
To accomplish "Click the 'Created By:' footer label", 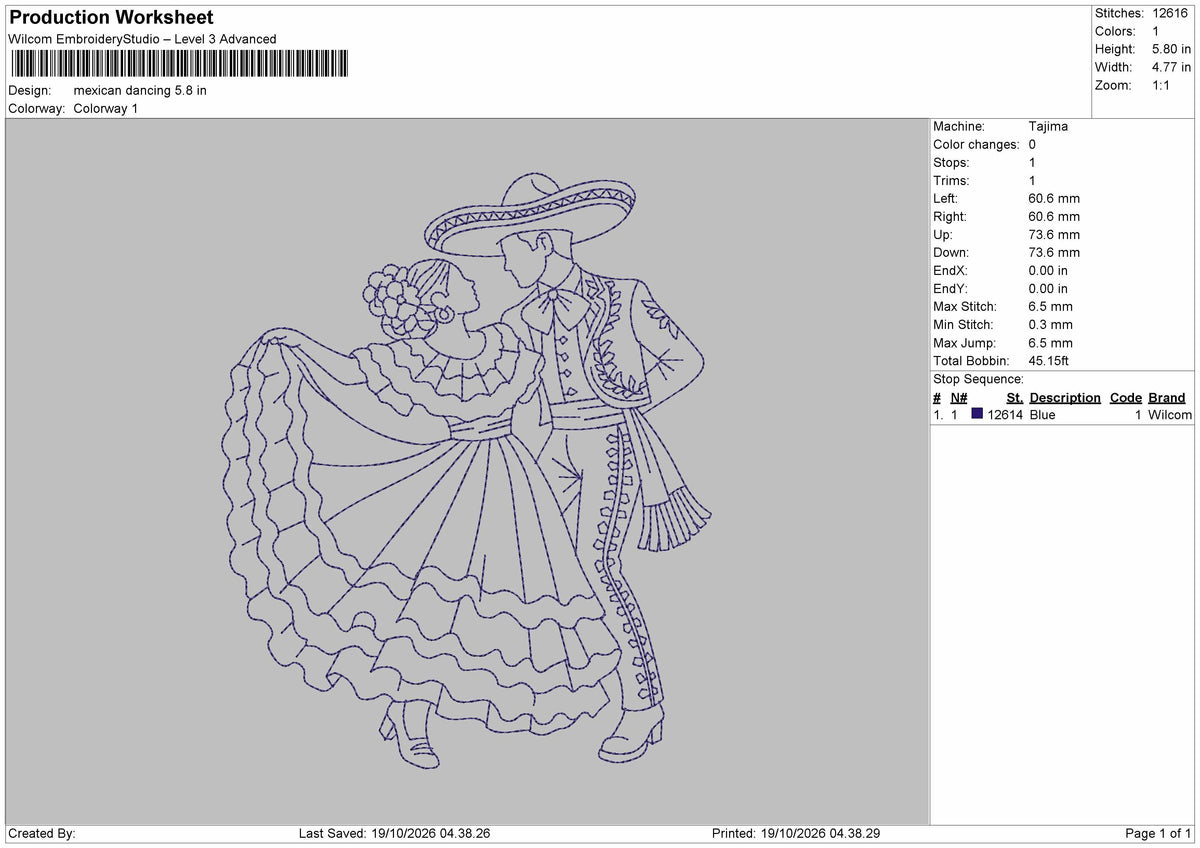I will coord(42,834).
